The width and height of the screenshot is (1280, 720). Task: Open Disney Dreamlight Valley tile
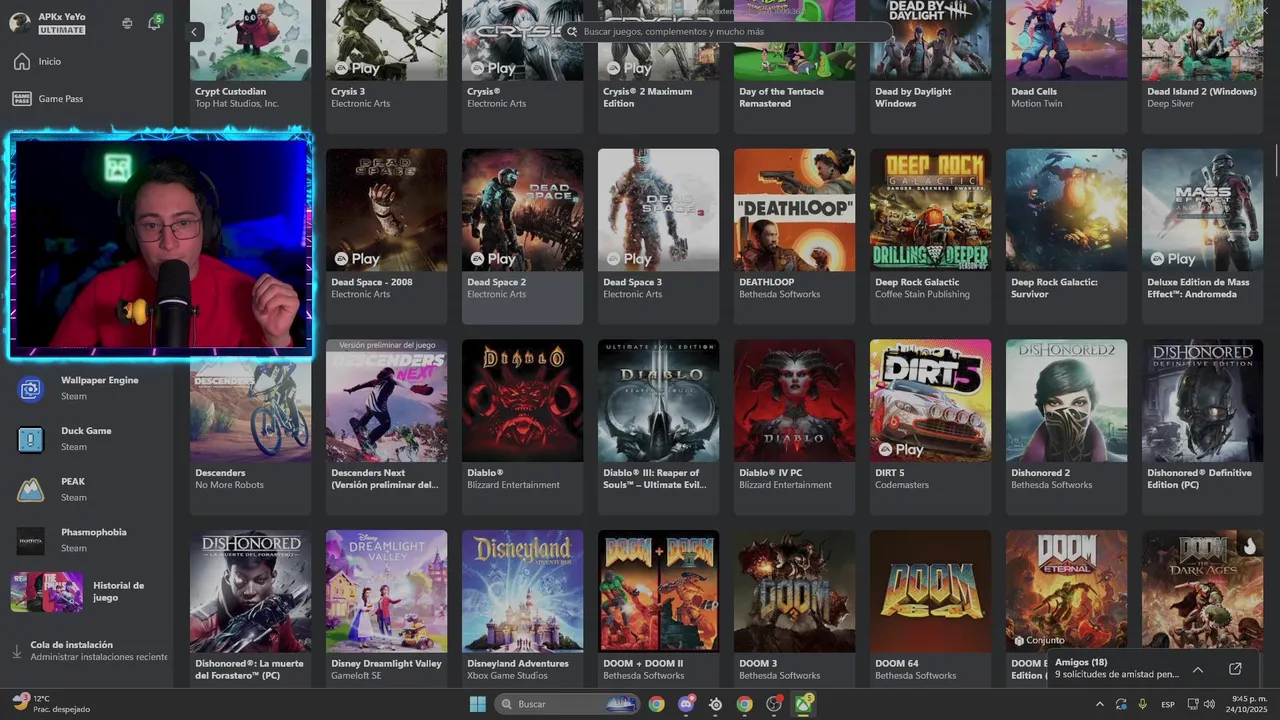386,608
